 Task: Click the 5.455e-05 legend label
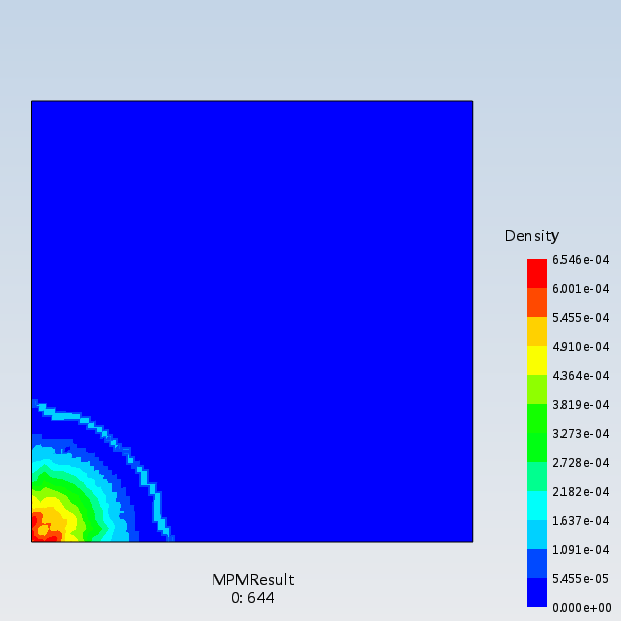tap(581, 579)
